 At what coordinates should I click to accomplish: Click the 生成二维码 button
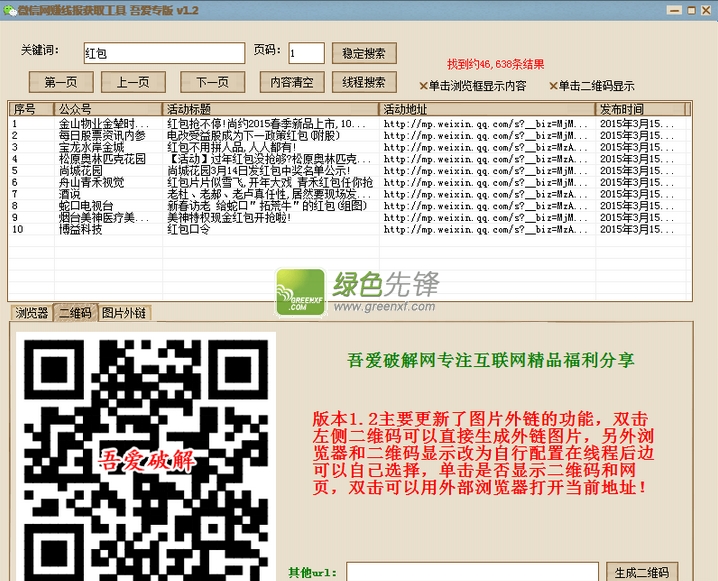(642, 572)
